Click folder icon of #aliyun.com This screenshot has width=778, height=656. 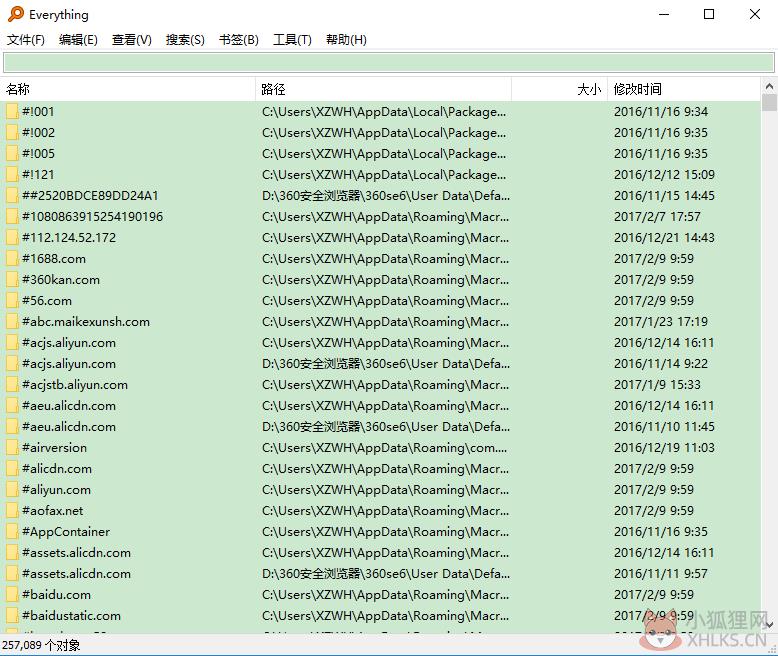pos(12,489)
